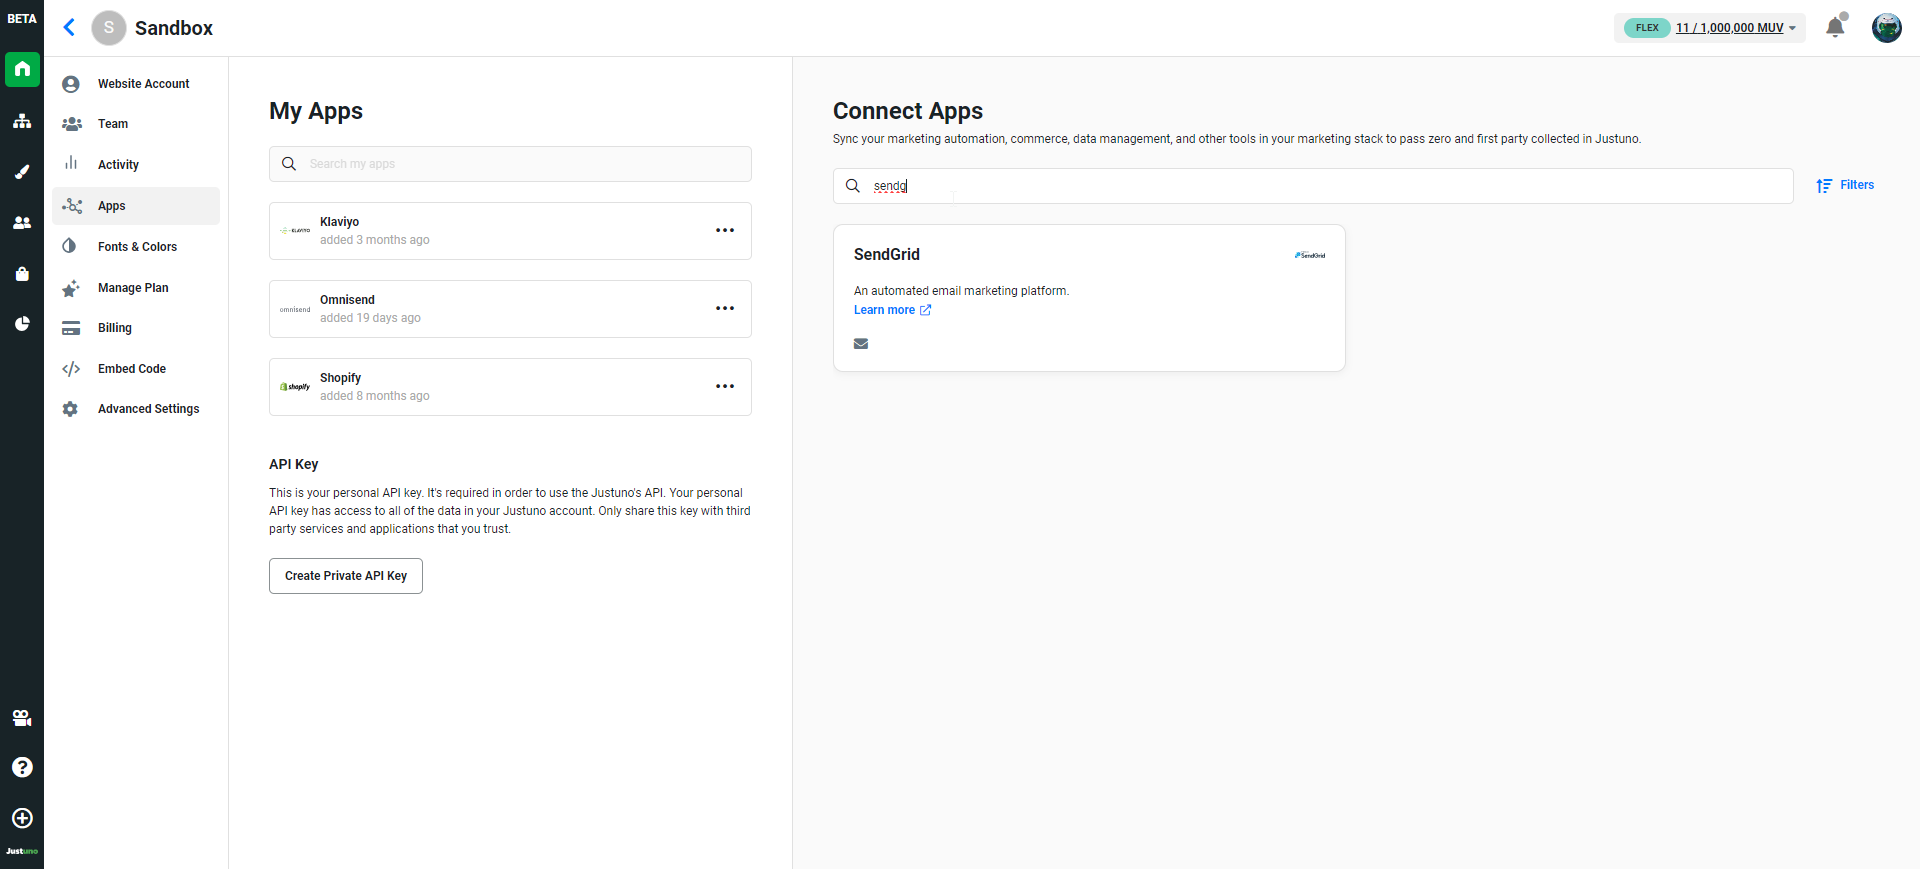Click the plus circle add icon
Viewport: 1920px width, 869px height.
[x=22, y=818]
